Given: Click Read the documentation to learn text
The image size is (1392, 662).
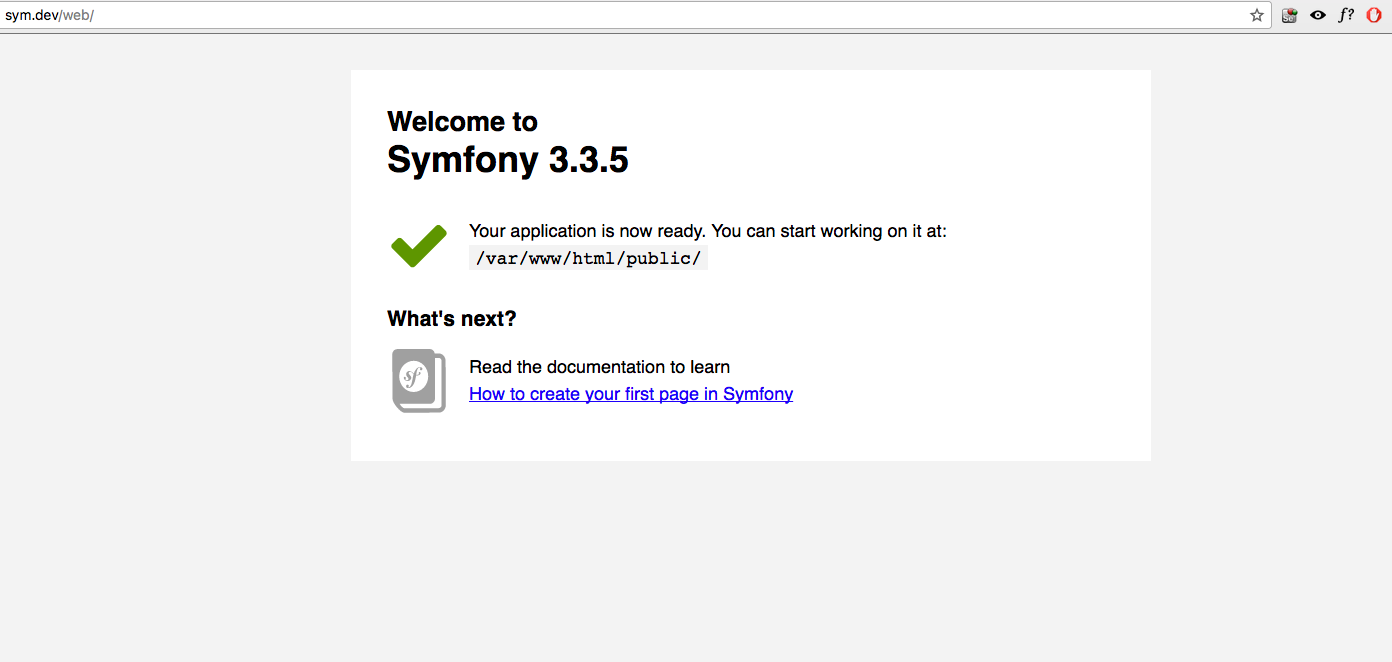Looking at the screenshot, I should (600, 367).
